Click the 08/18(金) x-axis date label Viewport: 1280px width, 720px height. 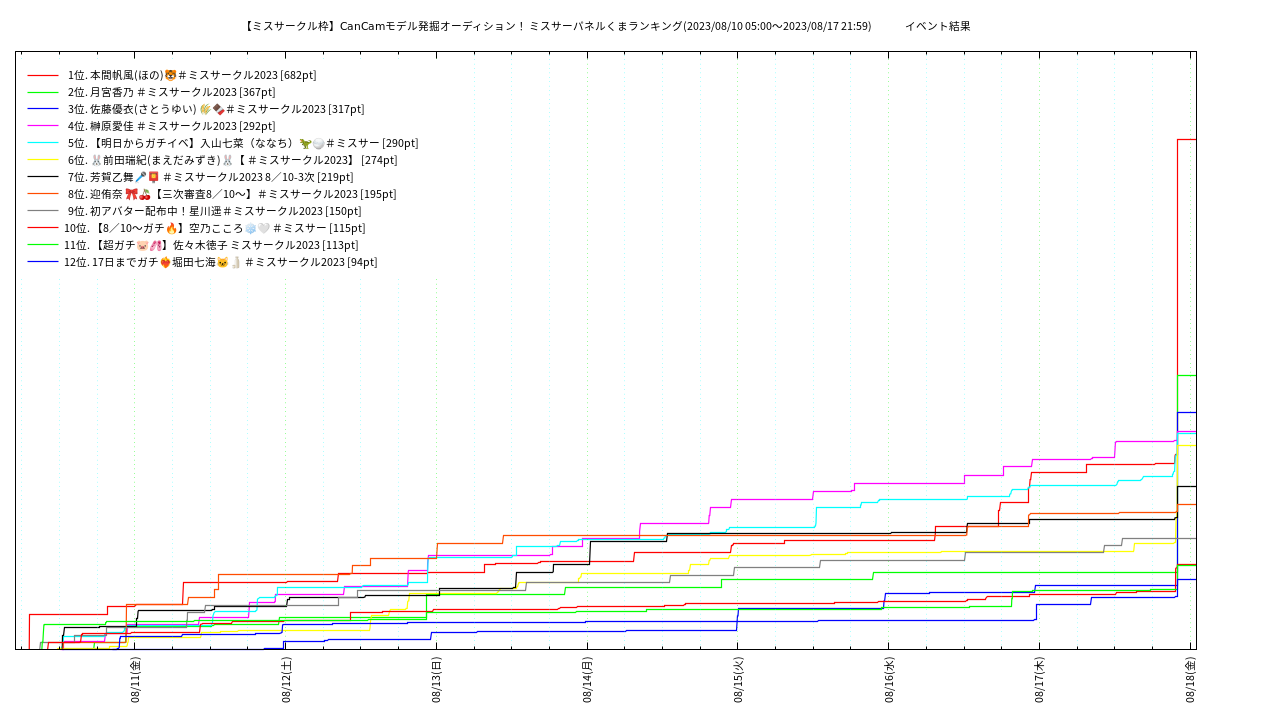click(x=1190, y=680)
